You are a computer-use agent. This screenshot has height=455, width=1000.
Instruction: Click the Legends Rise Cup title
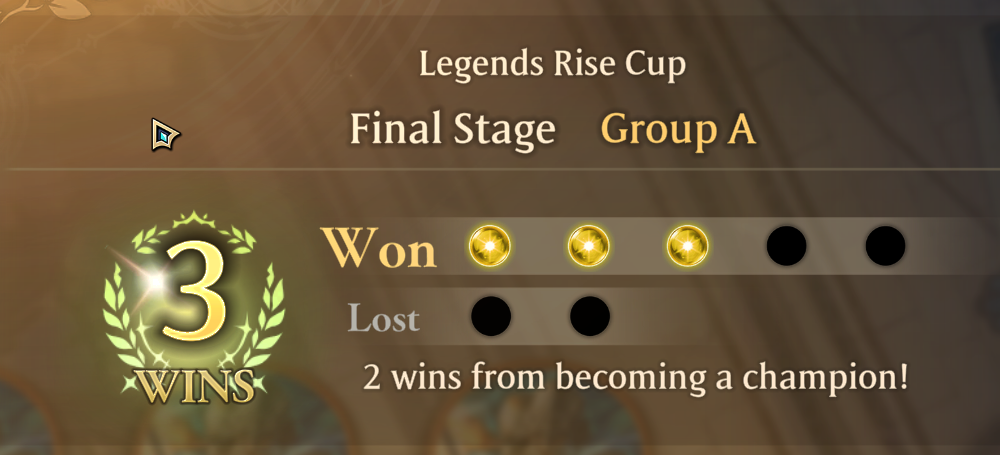[552, 64]
